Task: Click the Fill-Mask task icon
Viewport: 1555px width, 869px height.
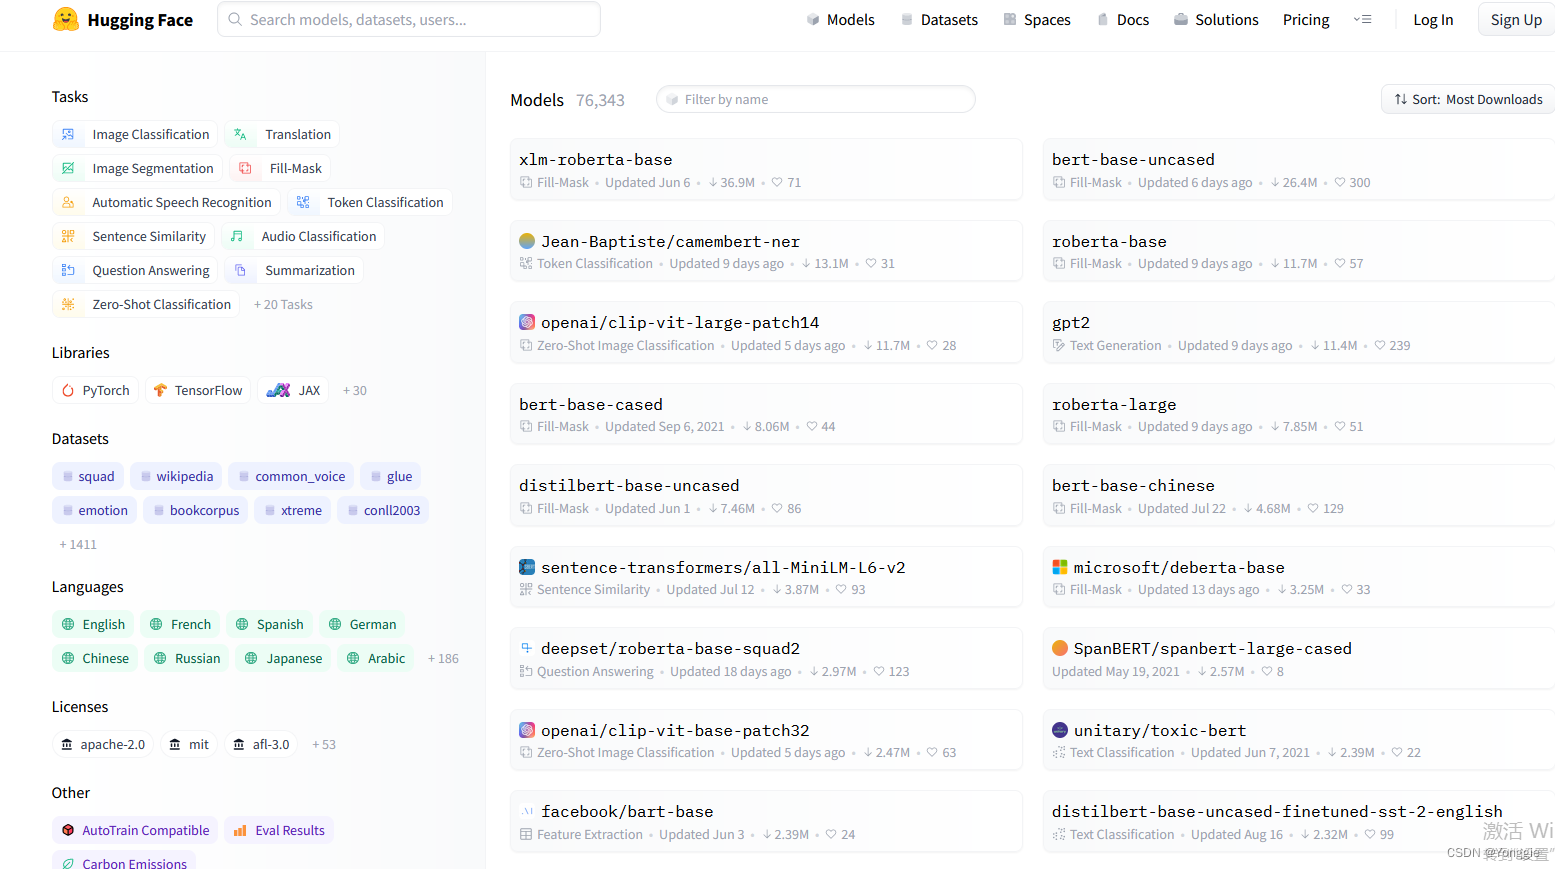Action: 245,168
